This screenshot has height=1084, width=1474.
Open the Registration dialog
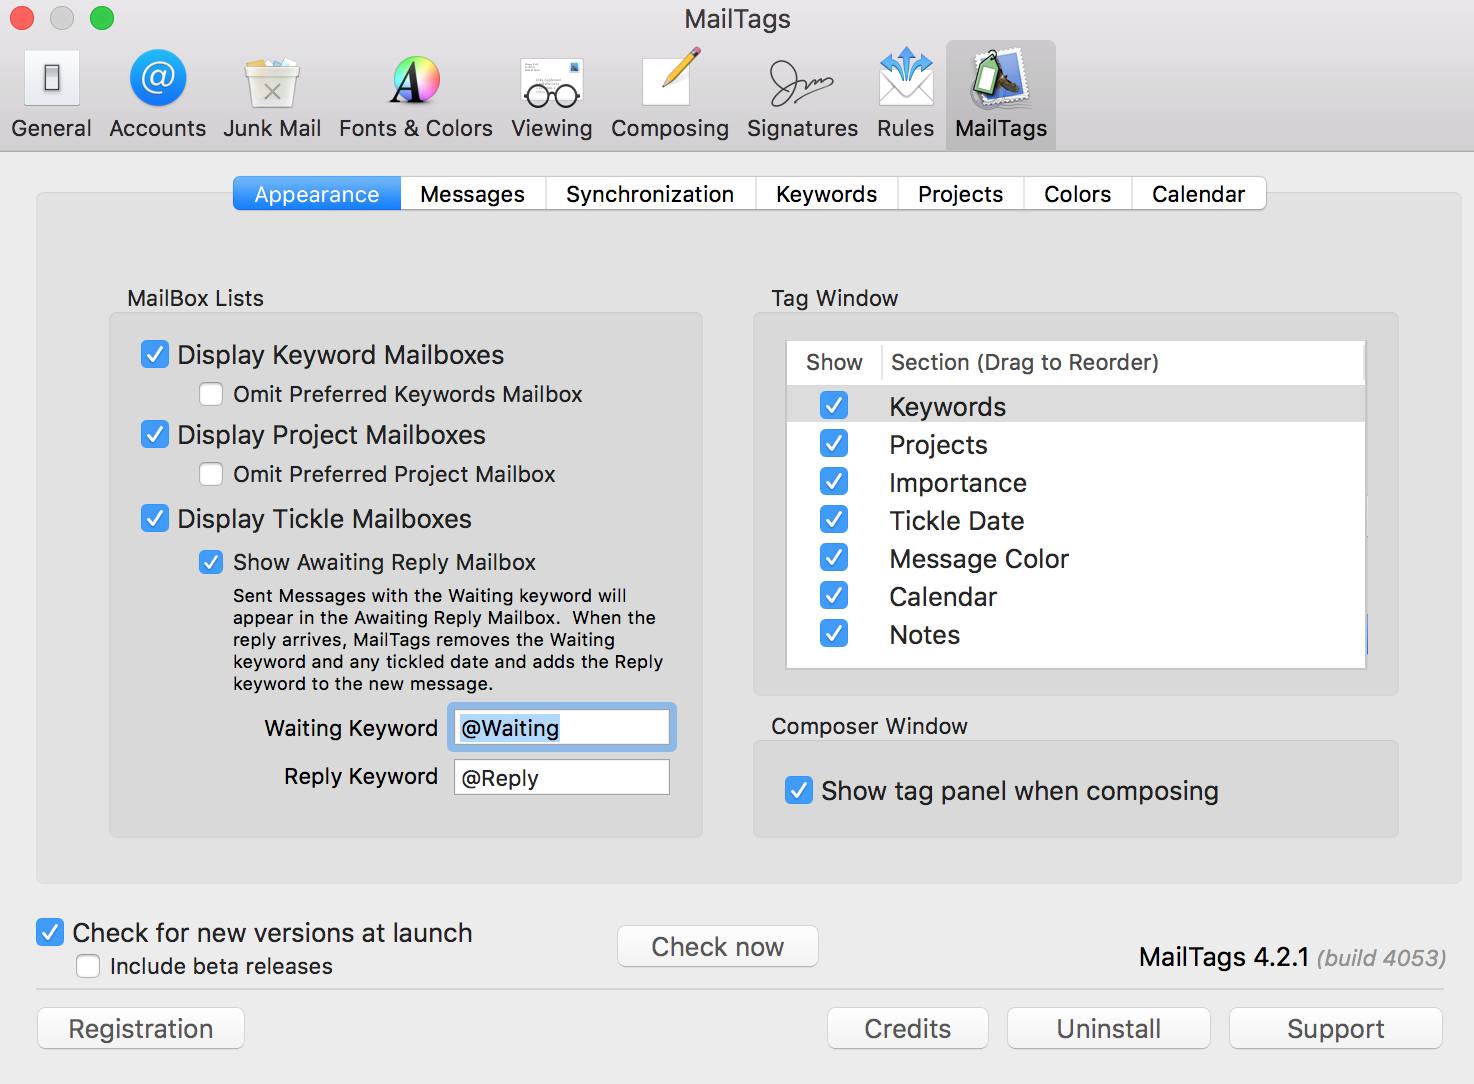(141, 1028)
